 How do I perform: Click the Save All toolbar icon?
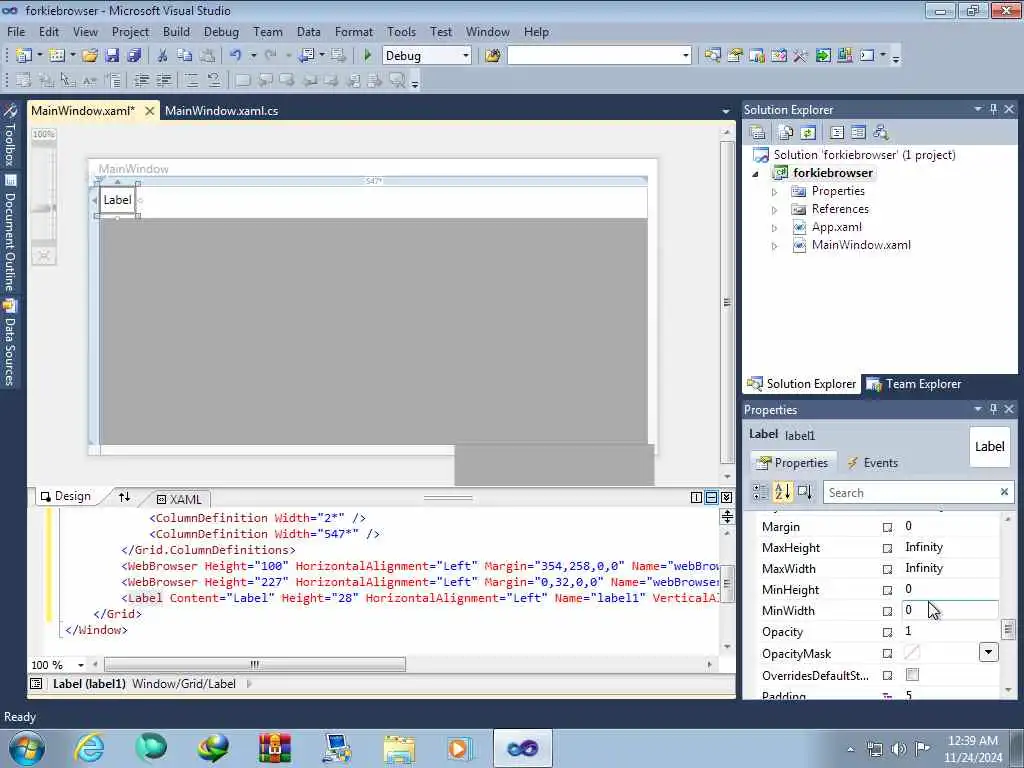click(x=135, y=56)
